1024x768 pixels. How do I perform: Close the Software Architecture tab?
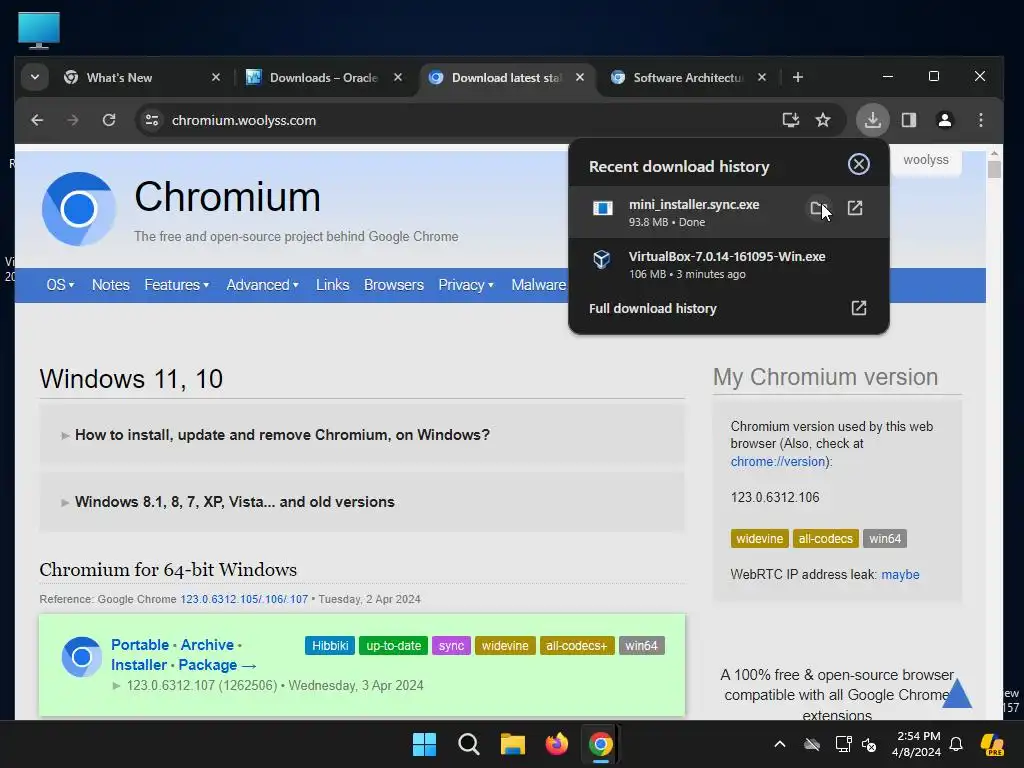pos(761,77)
